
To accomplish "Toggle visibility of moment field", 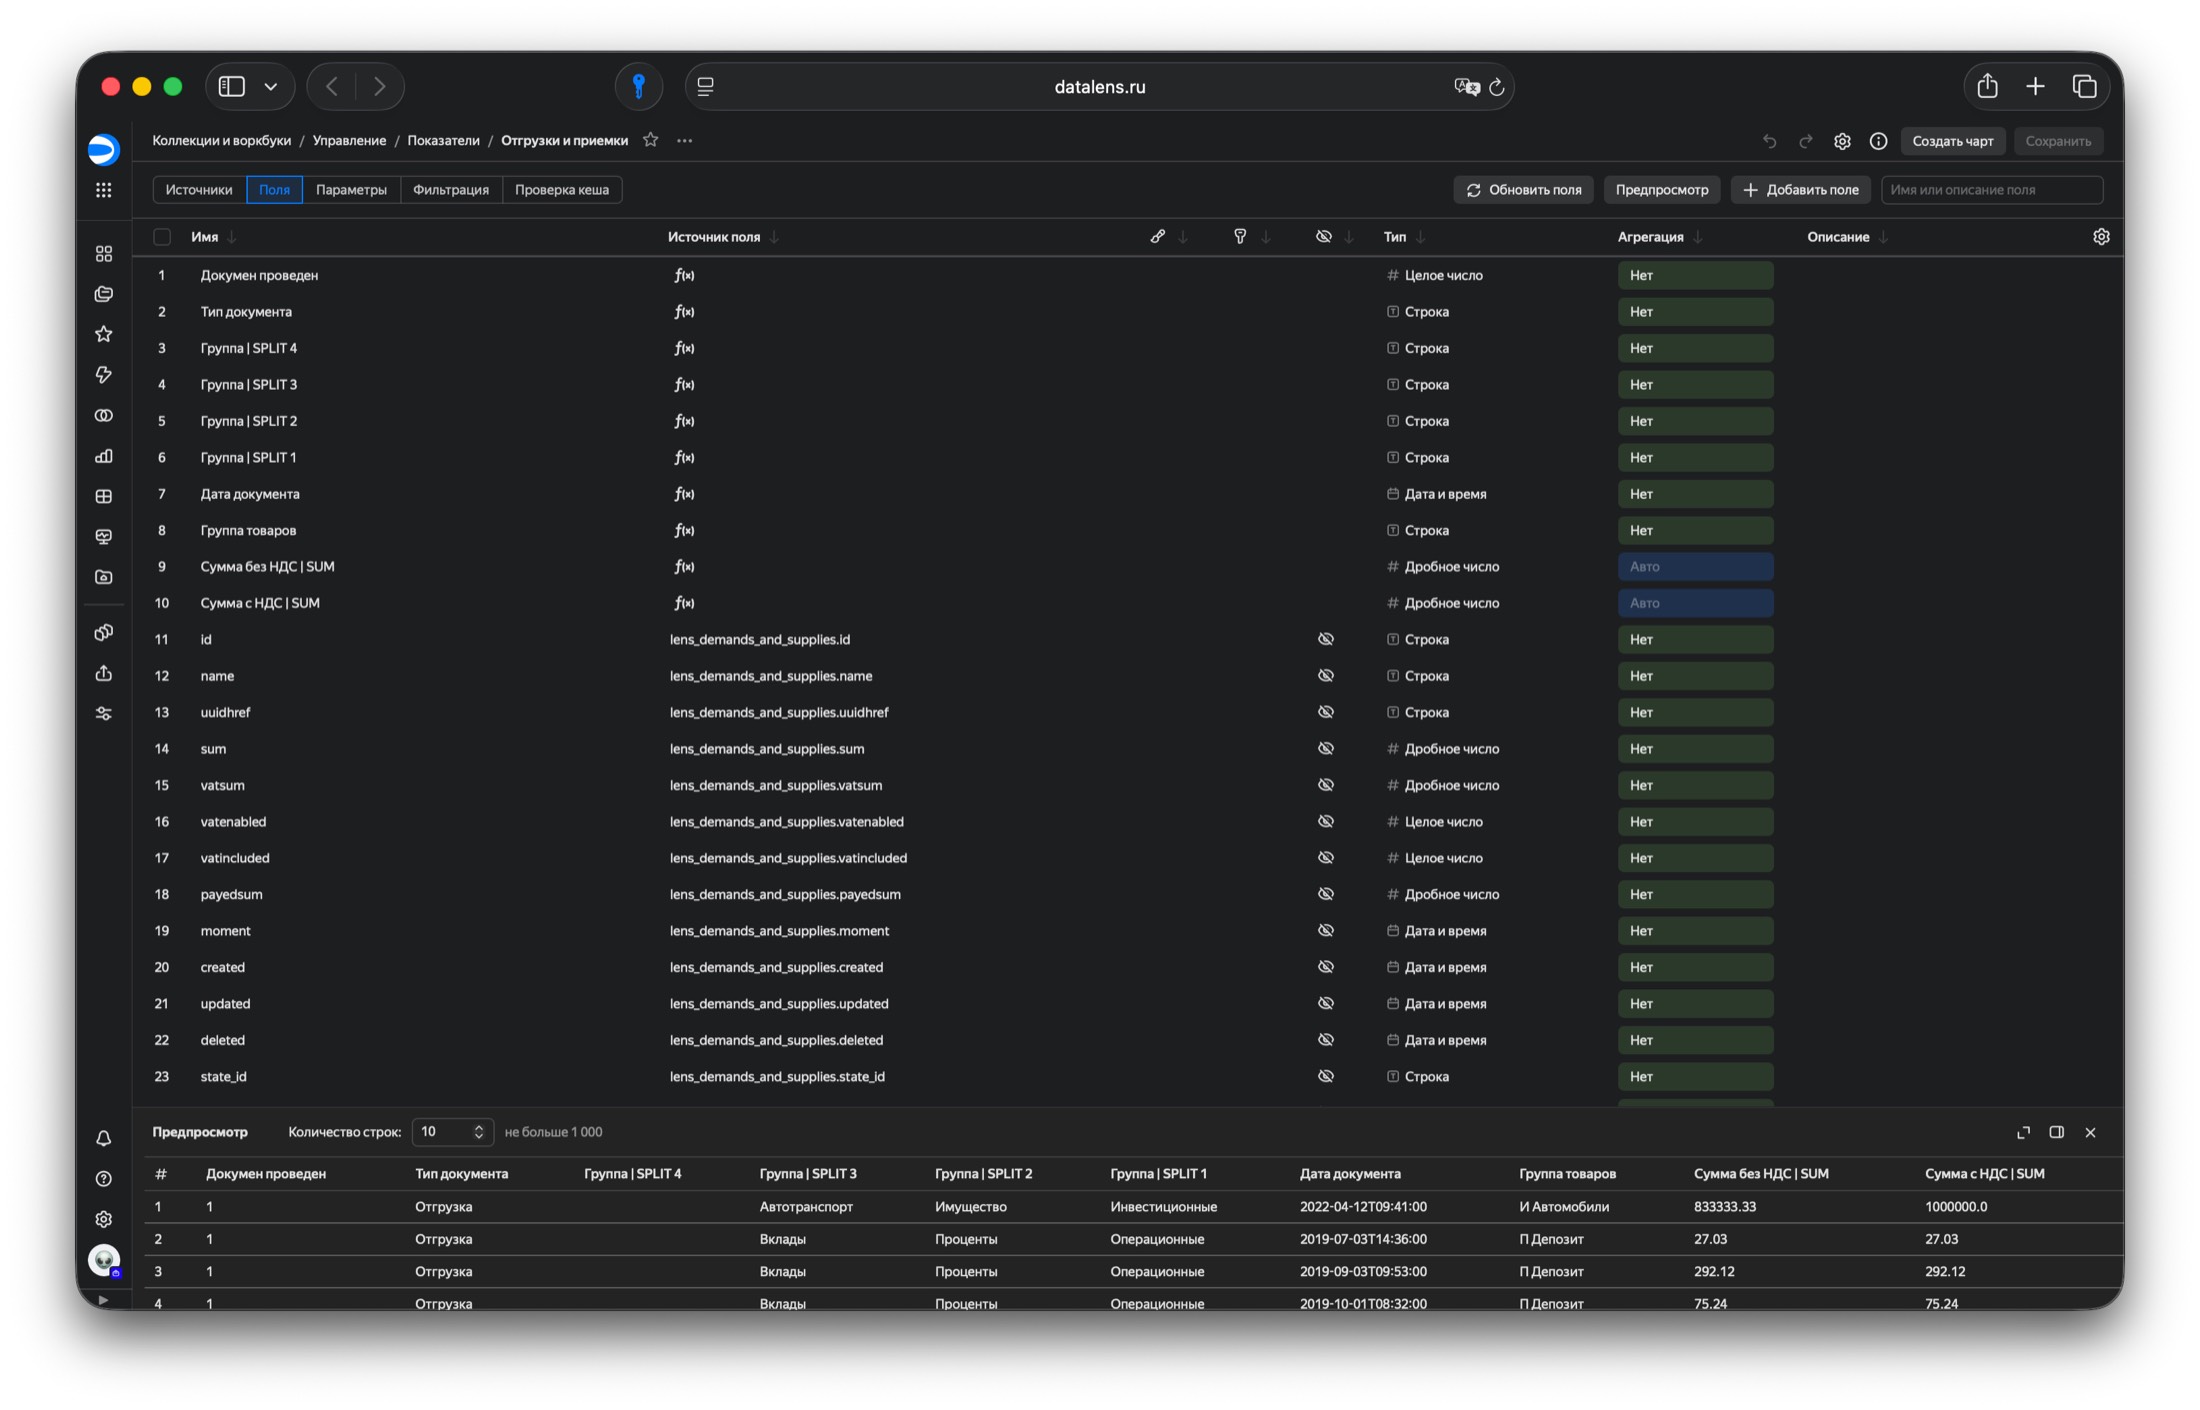I will coord(1326,931).
